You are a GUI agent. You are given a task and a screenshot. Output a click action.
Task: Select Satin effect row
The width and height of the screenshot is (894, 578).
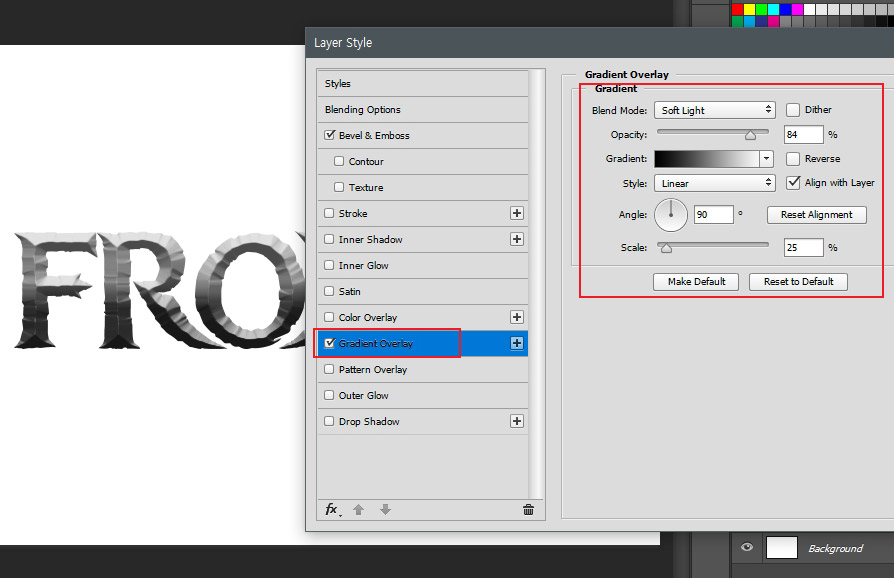[x=422, y=291]
